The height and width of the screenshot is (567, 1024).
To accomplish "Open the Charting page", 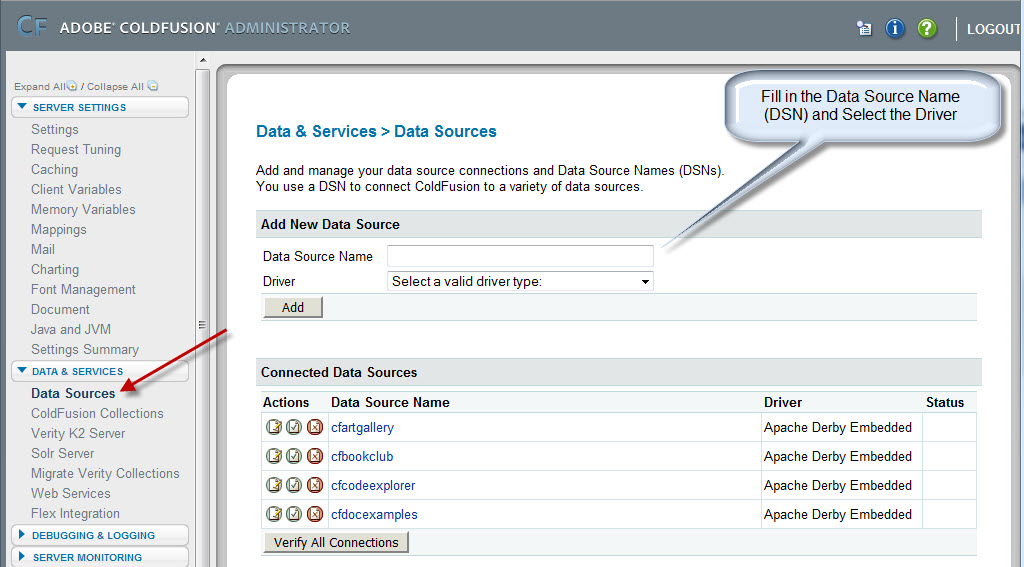I will 55,270.
